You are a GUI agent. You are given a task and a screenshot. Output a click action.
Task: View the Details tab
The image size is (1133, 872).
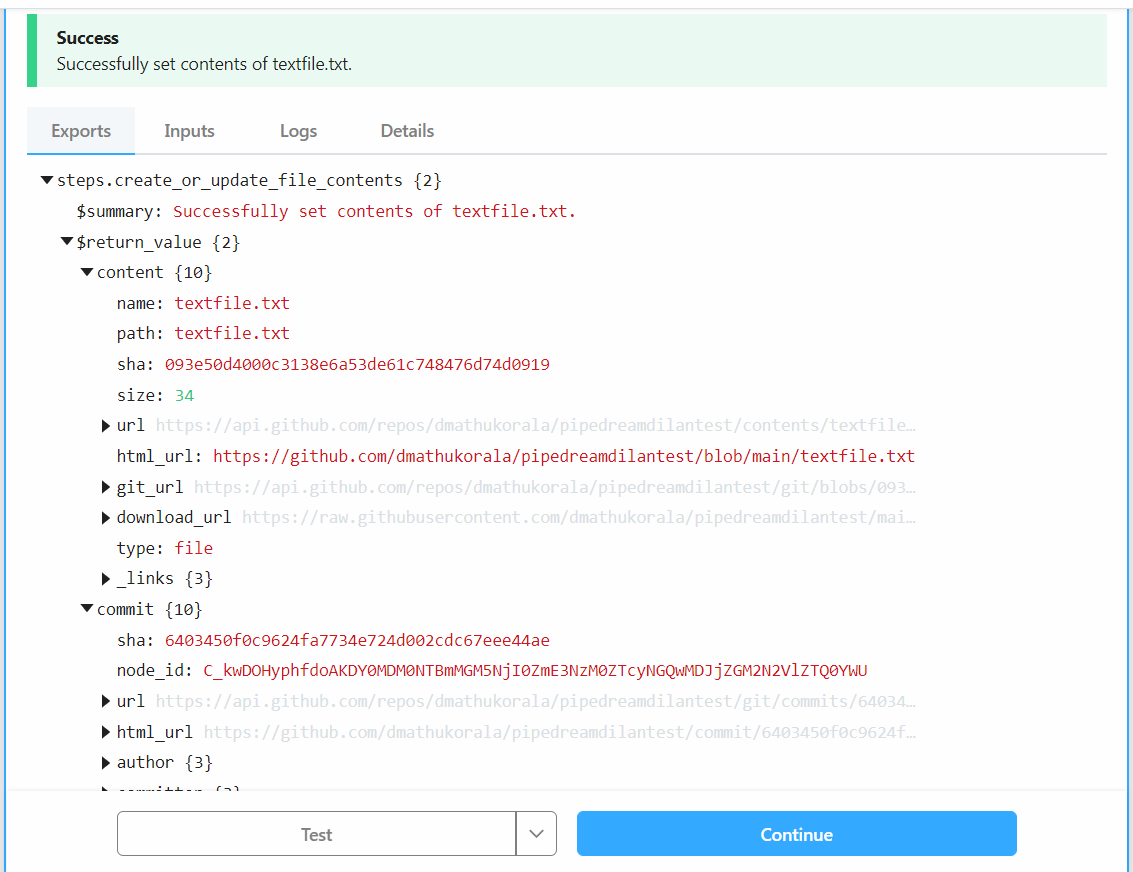point(407,131)
